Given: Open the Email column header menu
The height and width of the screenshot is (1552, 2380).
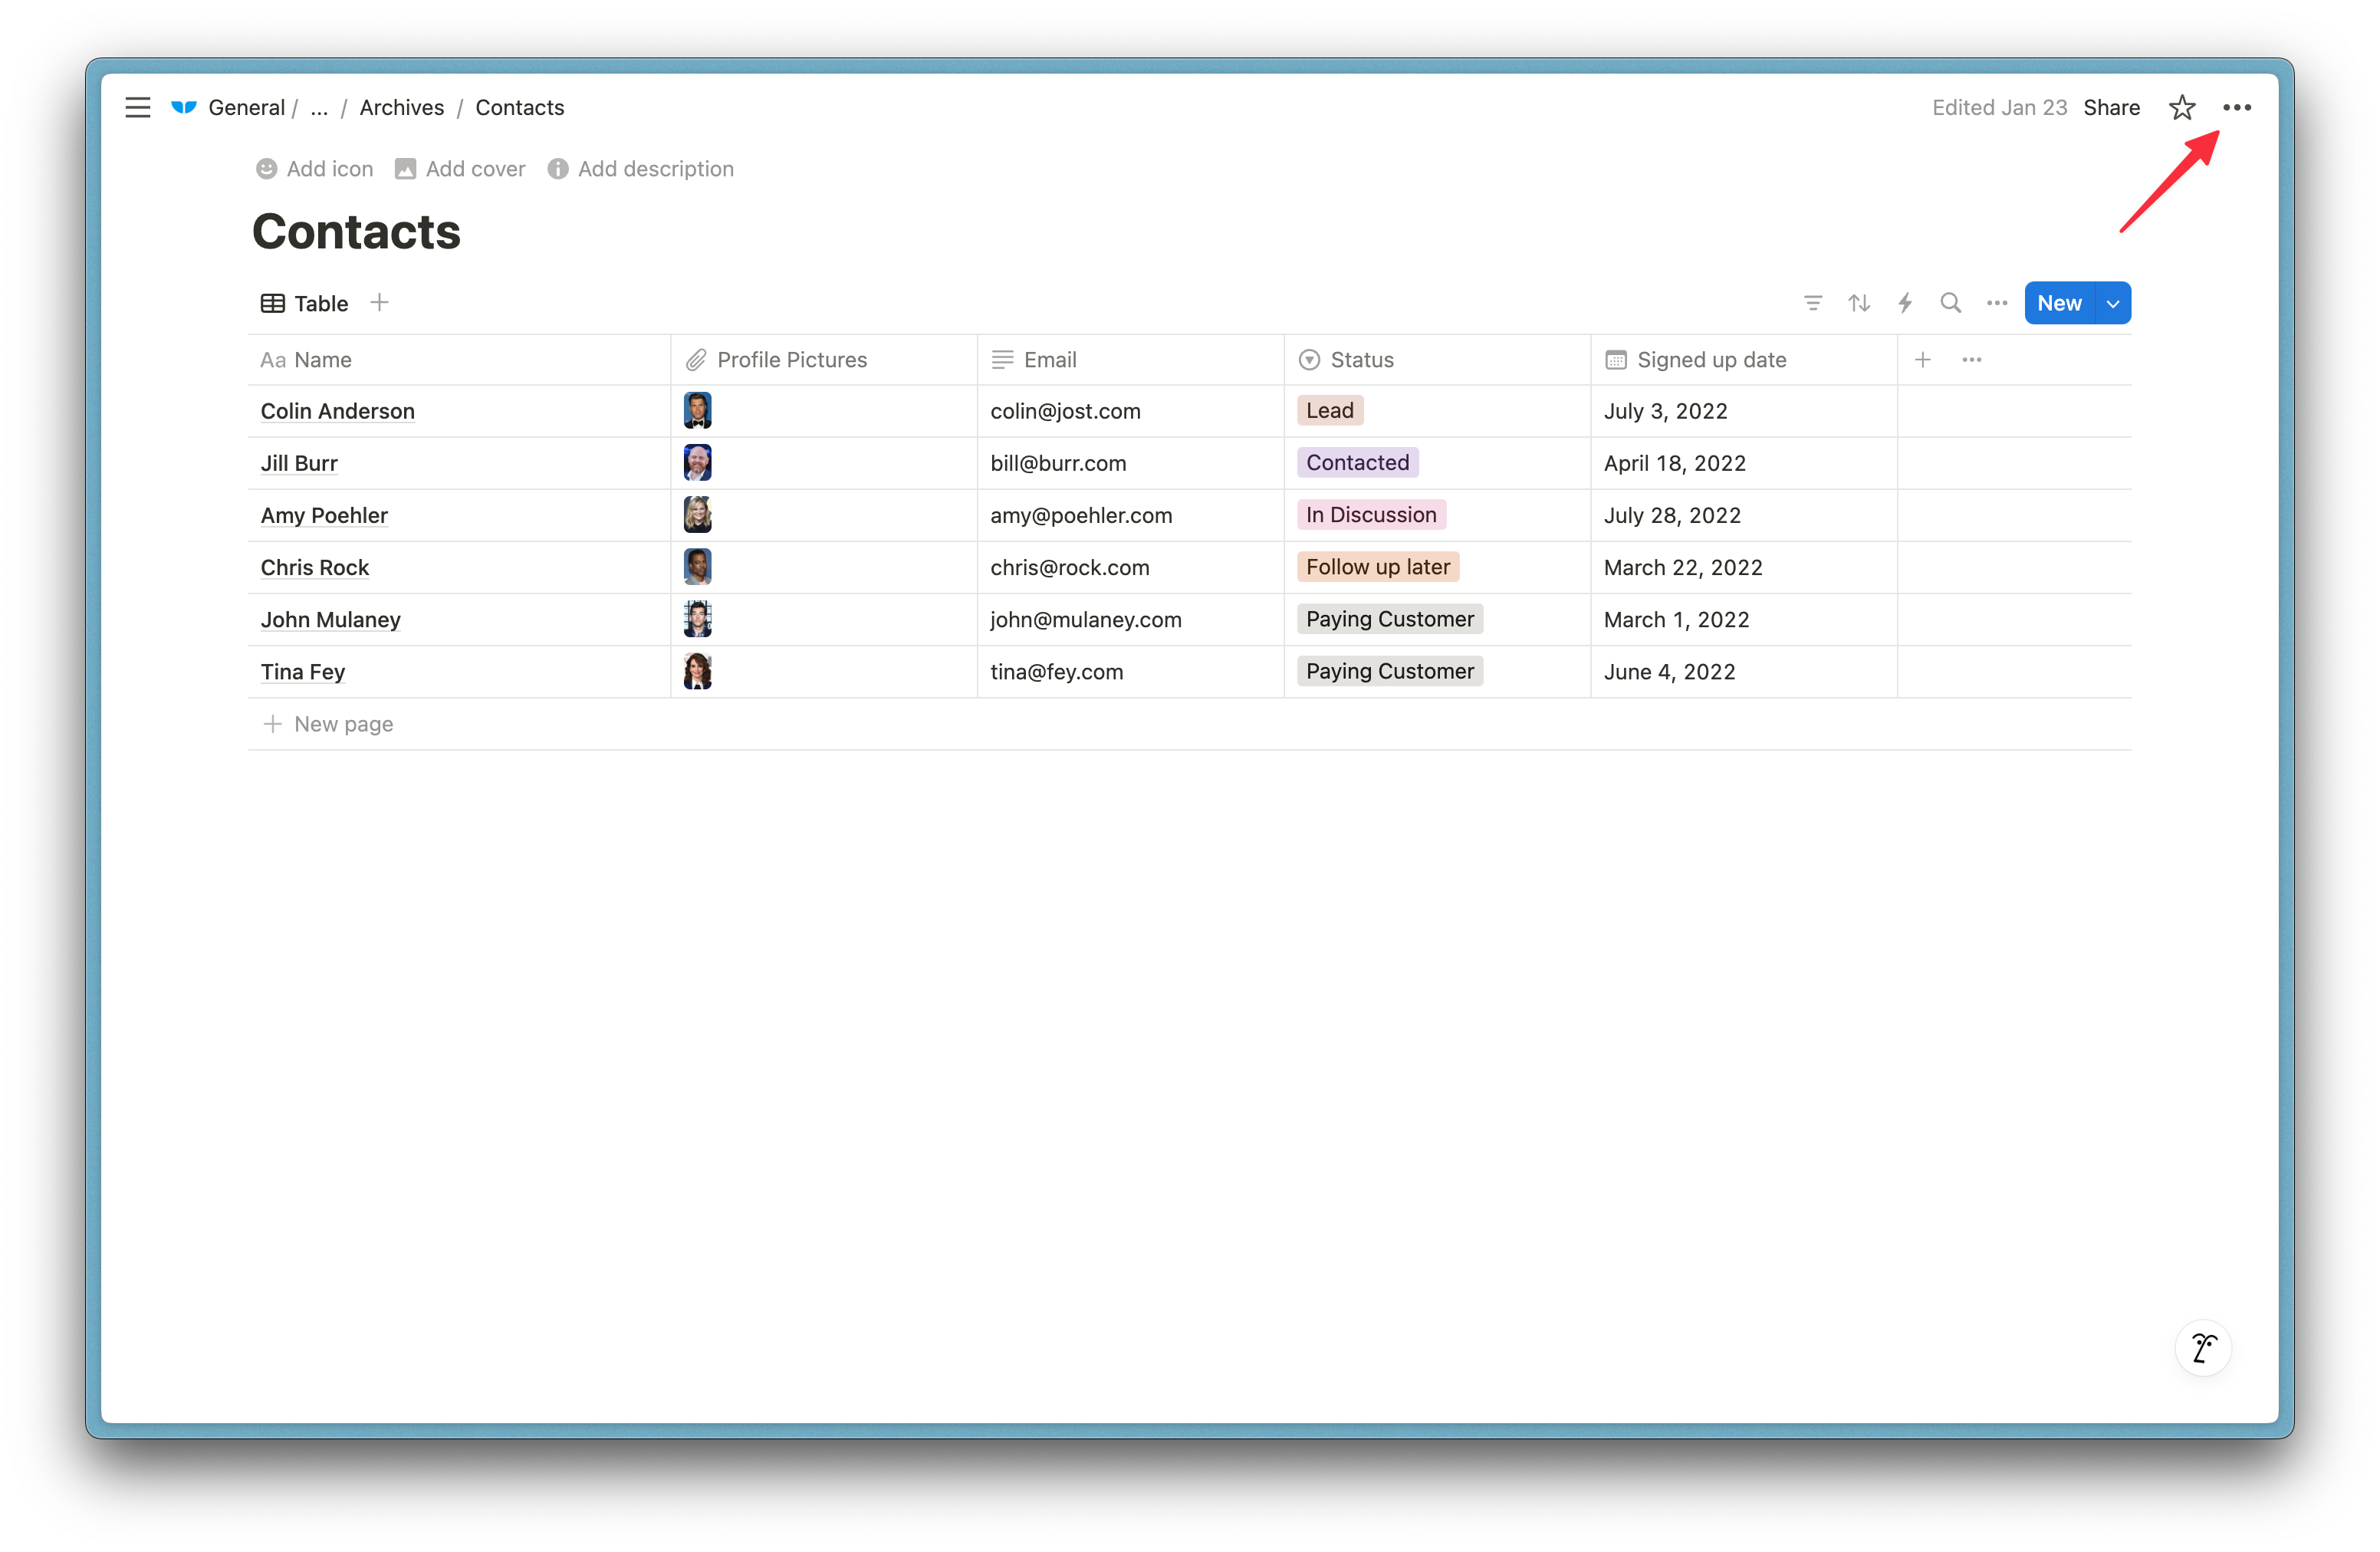Looking at the screenshot, I should (1130, 360).
